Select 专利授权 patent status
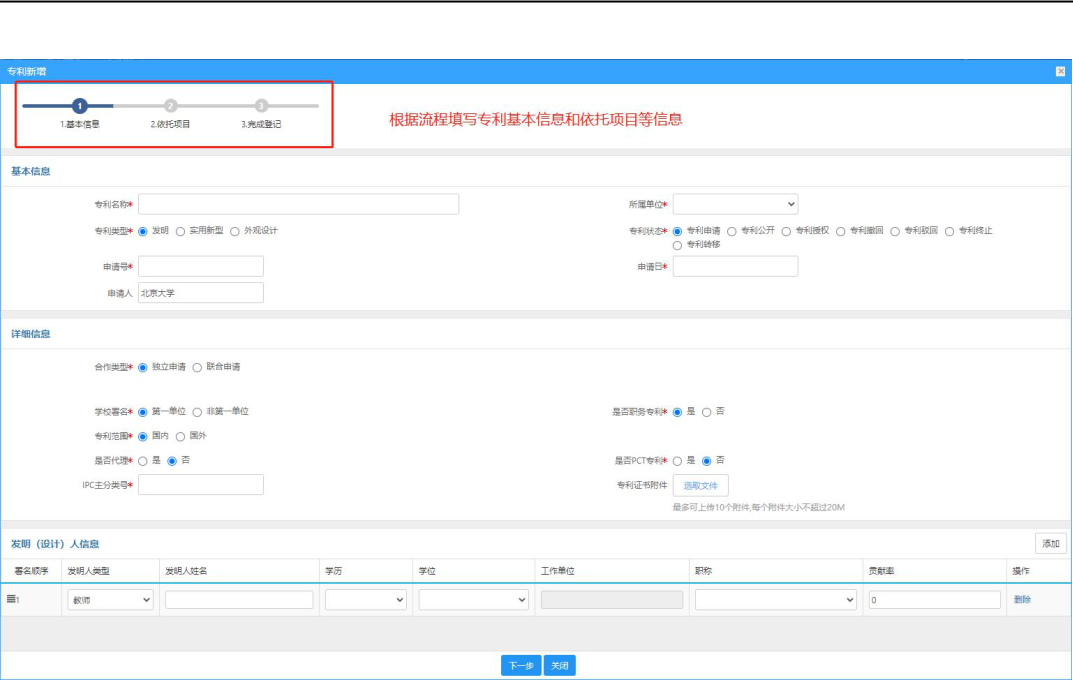 [x=786, y=232]
